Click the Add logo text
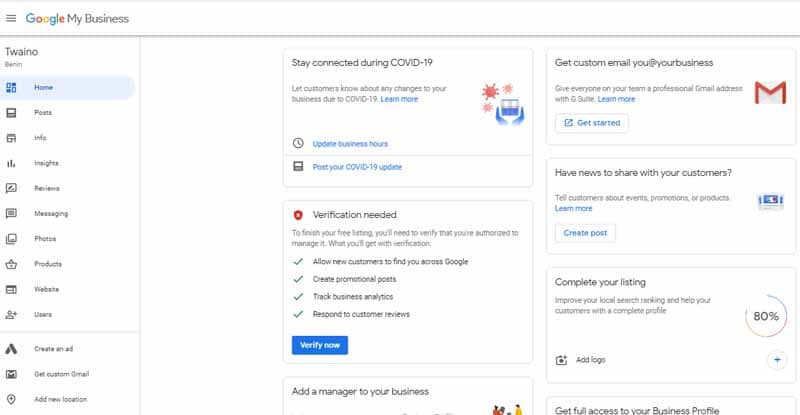 (590, 360)
